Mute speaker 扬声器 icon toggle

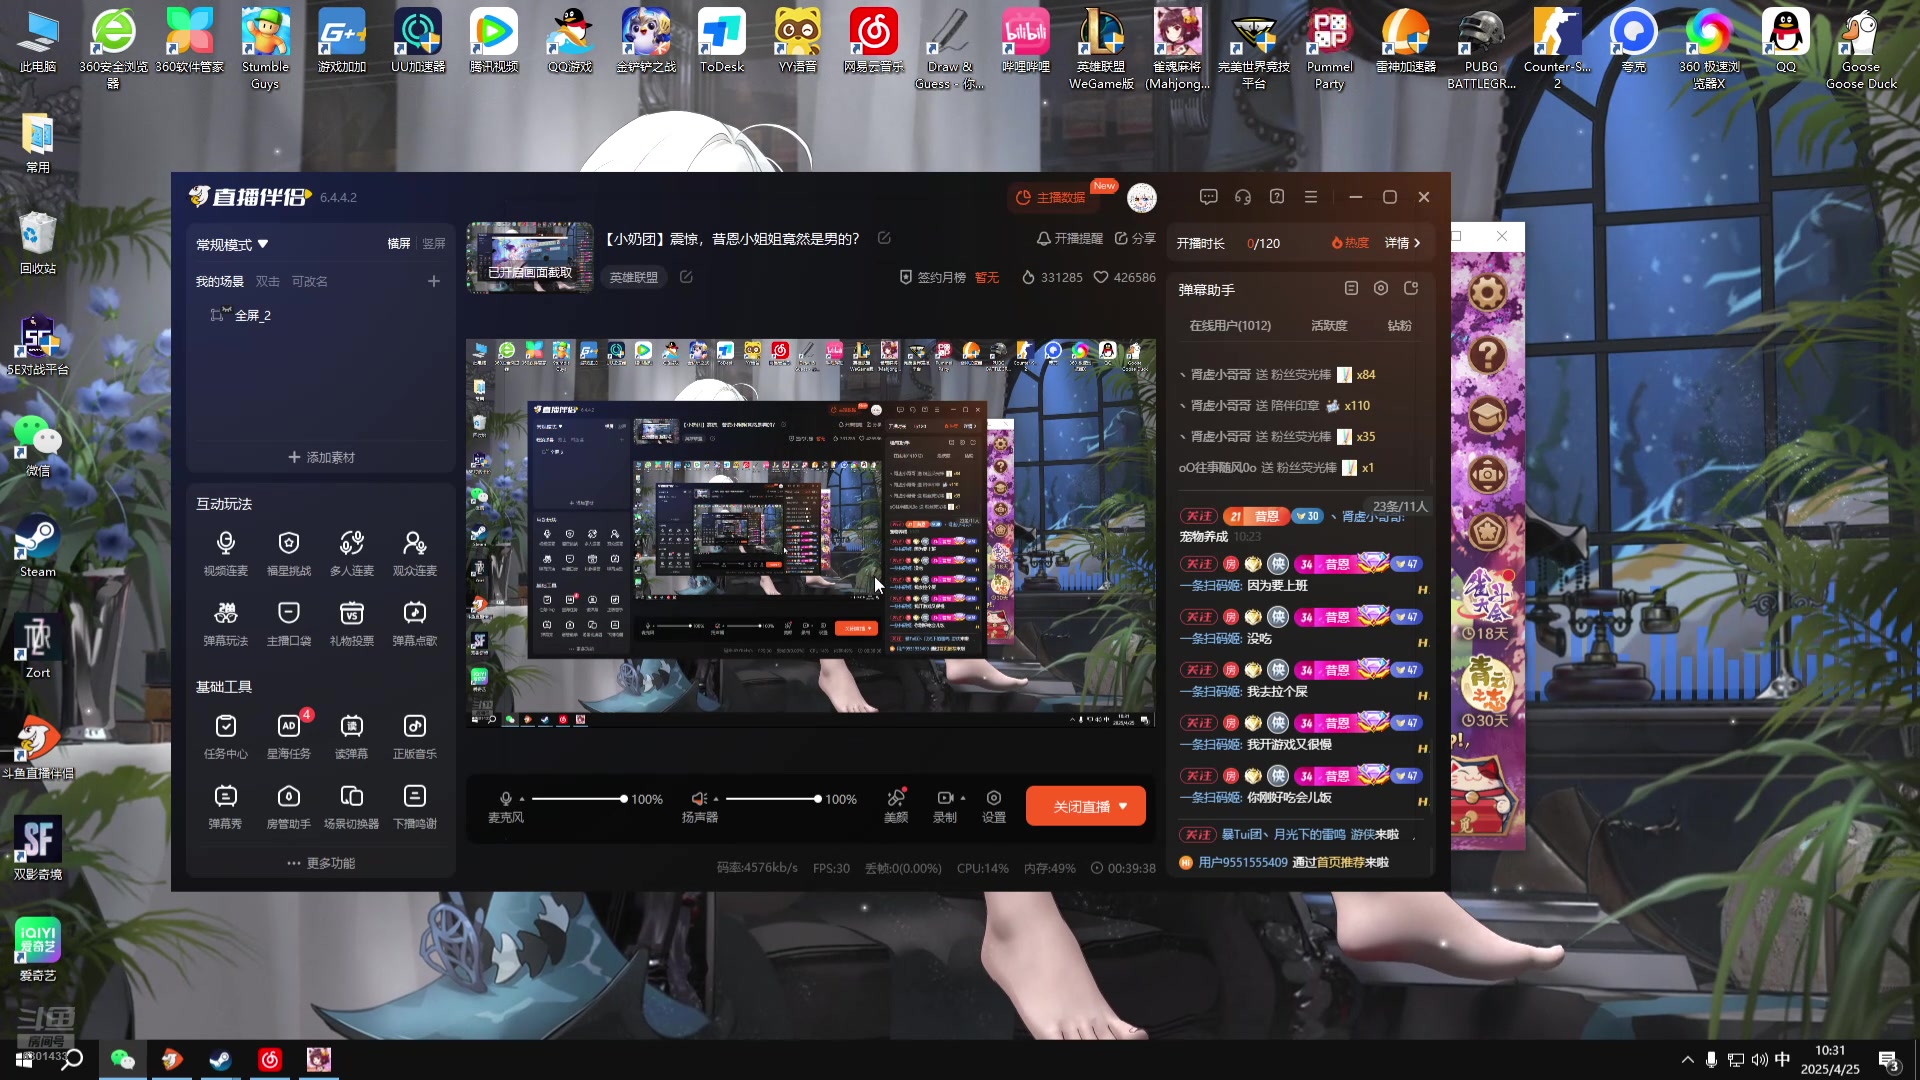click(699, 799)
